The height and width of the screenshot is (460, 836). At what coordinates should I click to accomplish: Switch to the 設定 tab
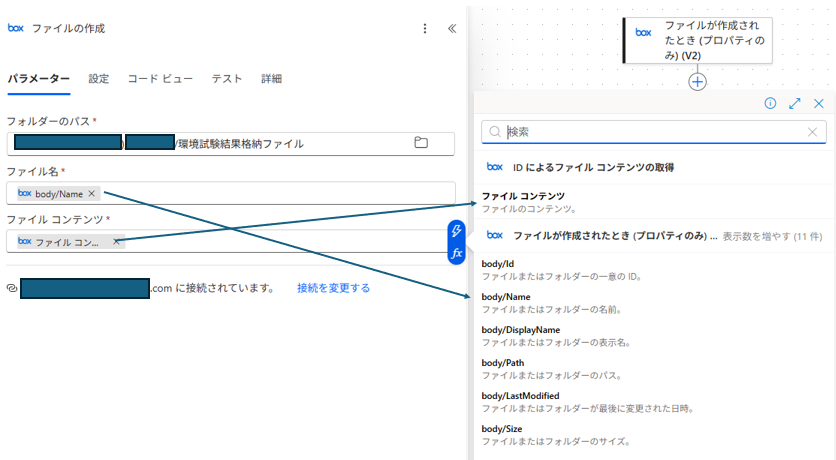(99, 79)
